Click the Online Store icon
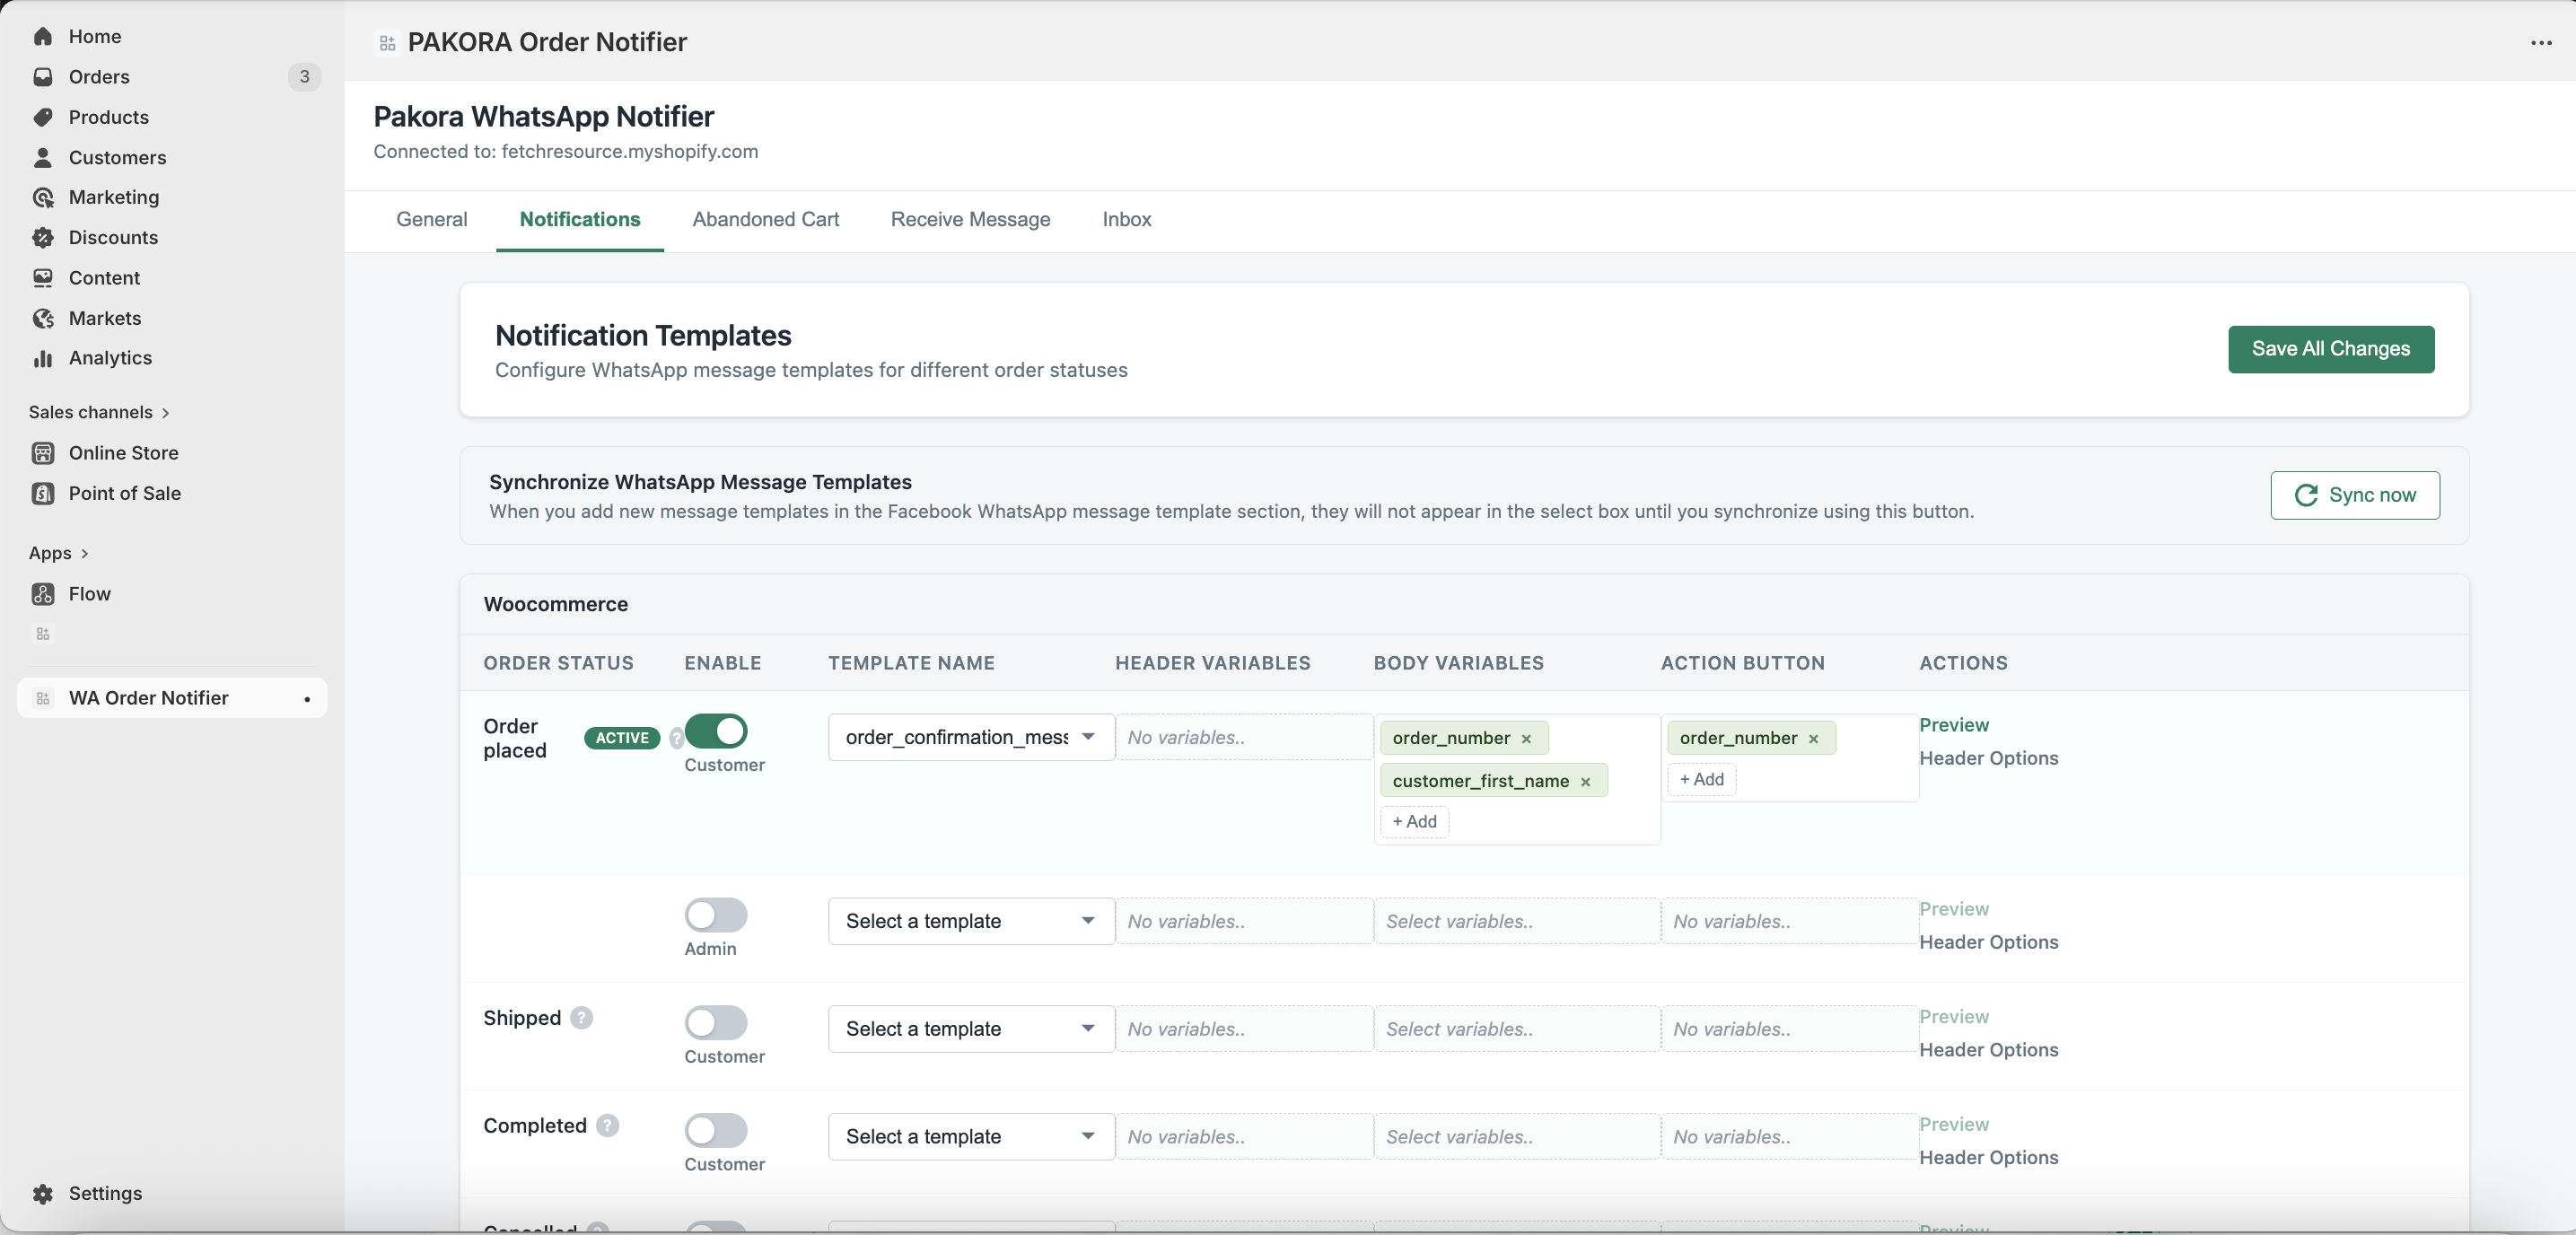 43,453
